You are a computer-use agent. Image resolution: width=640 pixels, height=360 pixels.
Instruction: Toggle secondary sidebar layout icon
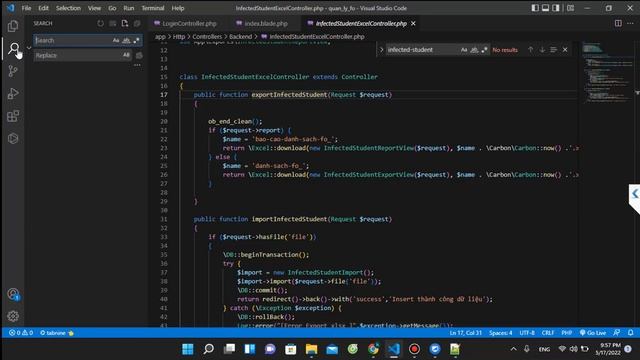coord(556,8)
